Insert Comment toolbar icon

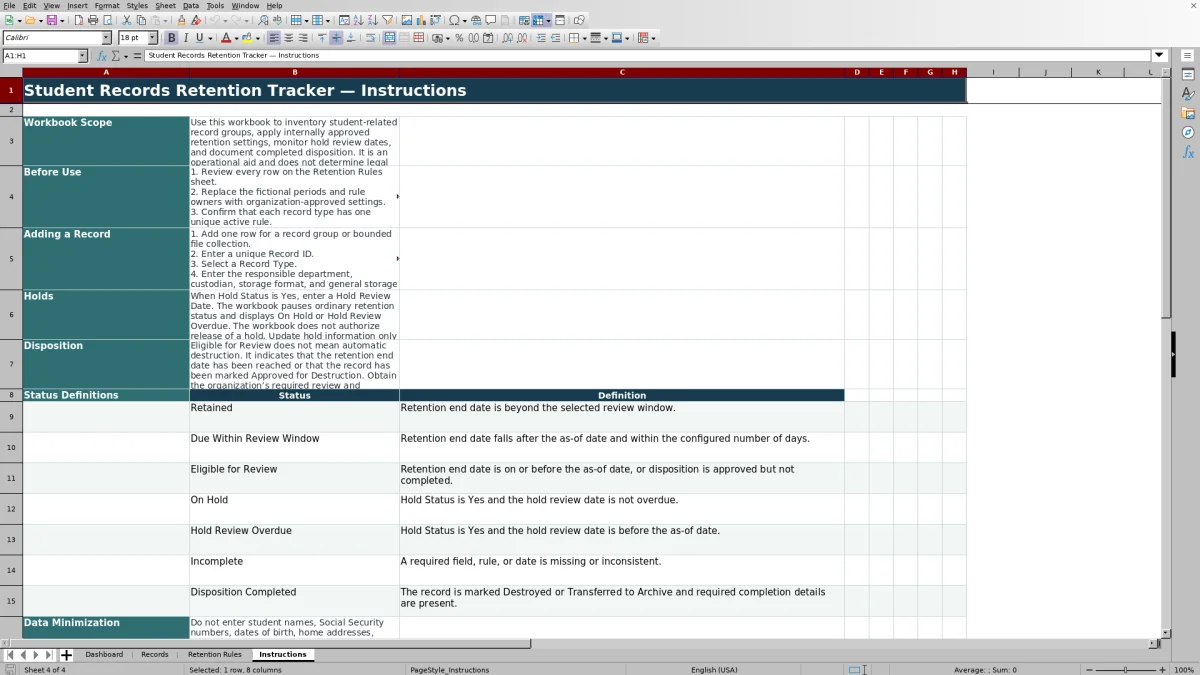tap(491, 20)
